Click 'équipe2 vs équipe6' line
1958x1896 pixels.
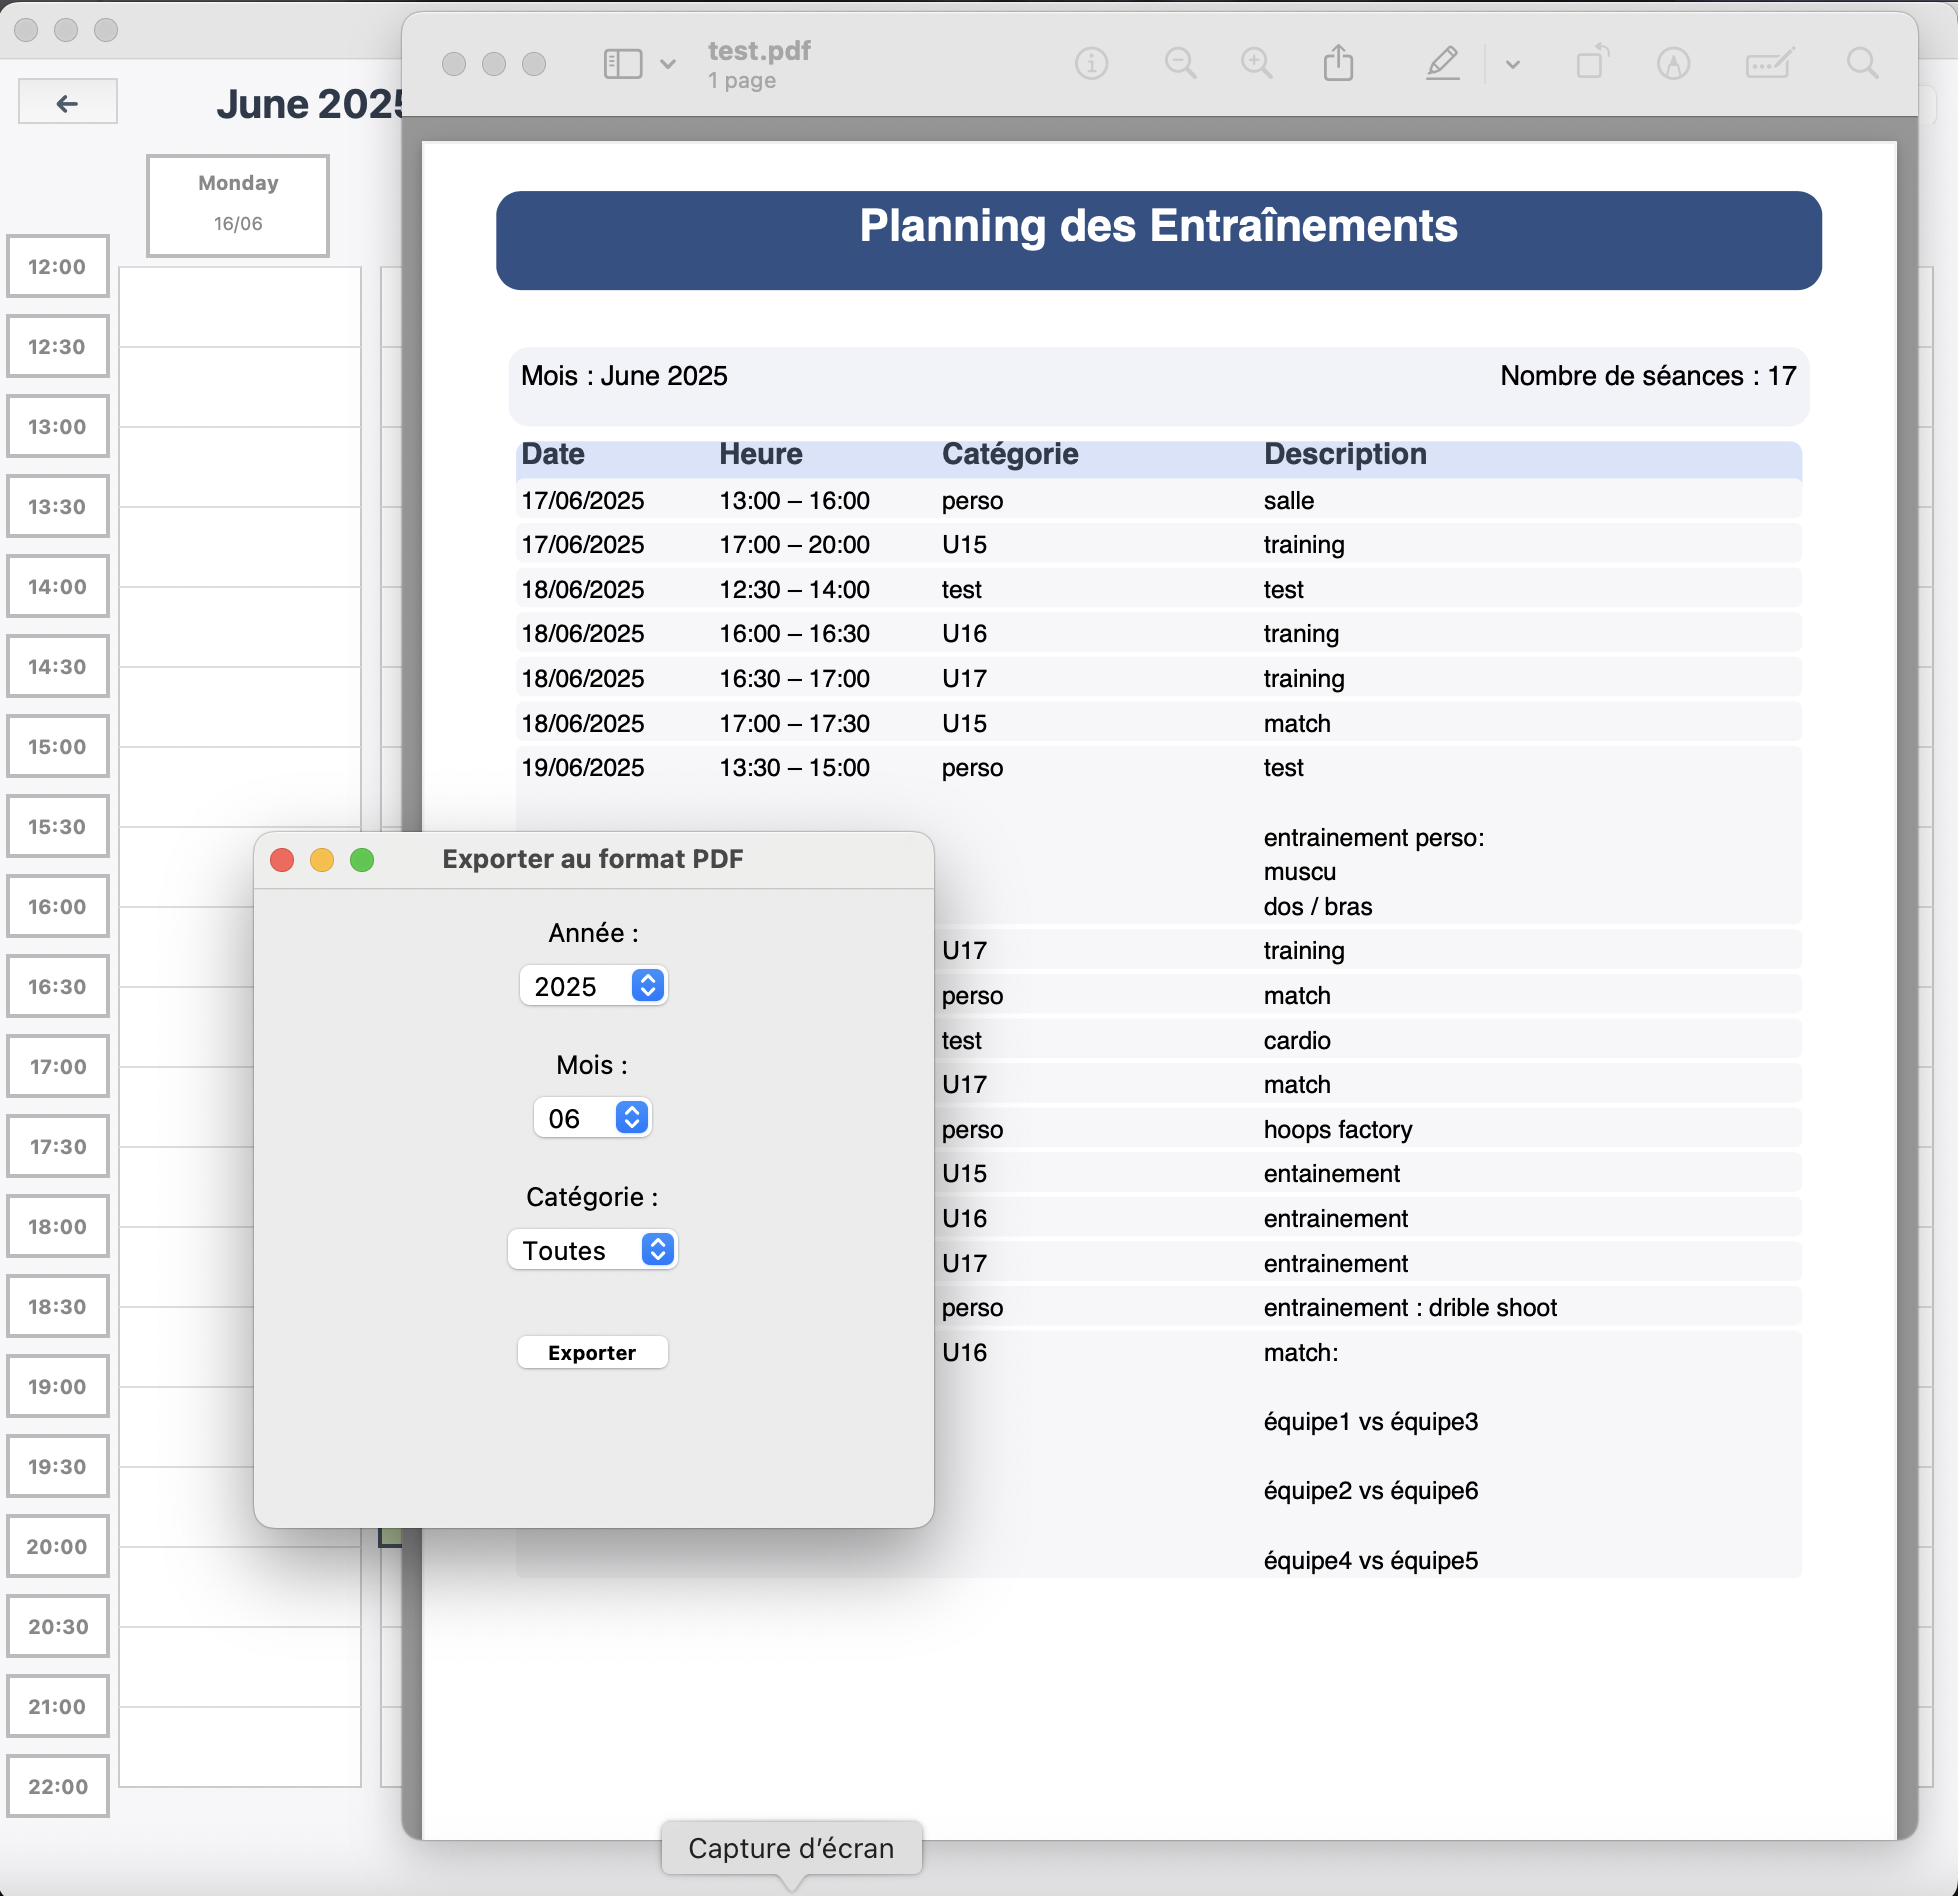(1371, 1491)
